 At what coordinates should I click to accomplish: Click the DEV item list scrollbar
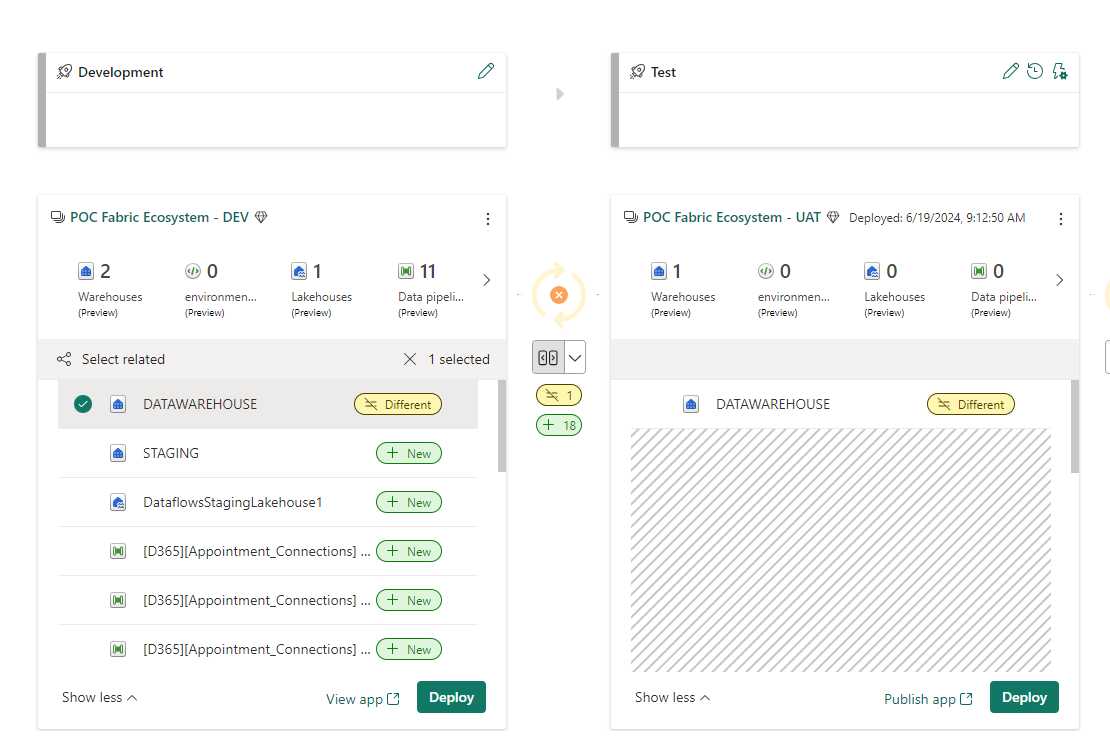pyautogui.click(x=502, y=425)
